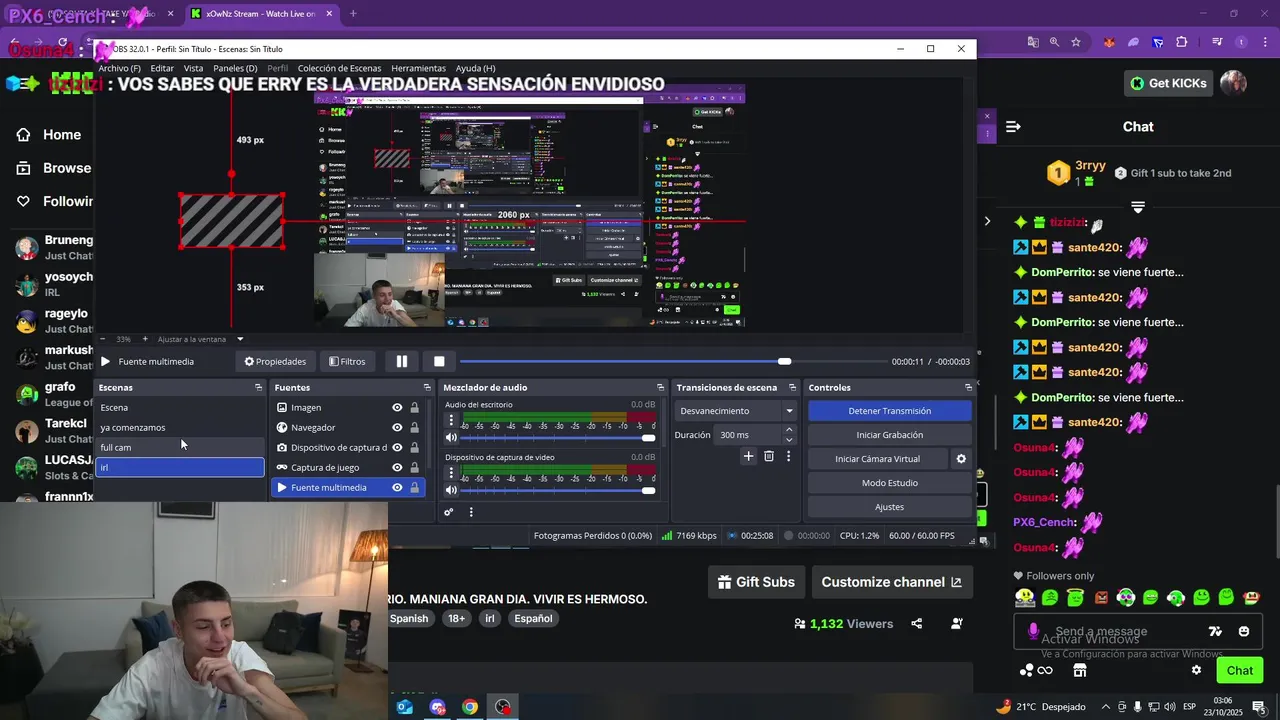The height and width of the screenshot is (720, 1280).
Task: Open Kick chat settings gear
Action: click(x=1196, y=670)
